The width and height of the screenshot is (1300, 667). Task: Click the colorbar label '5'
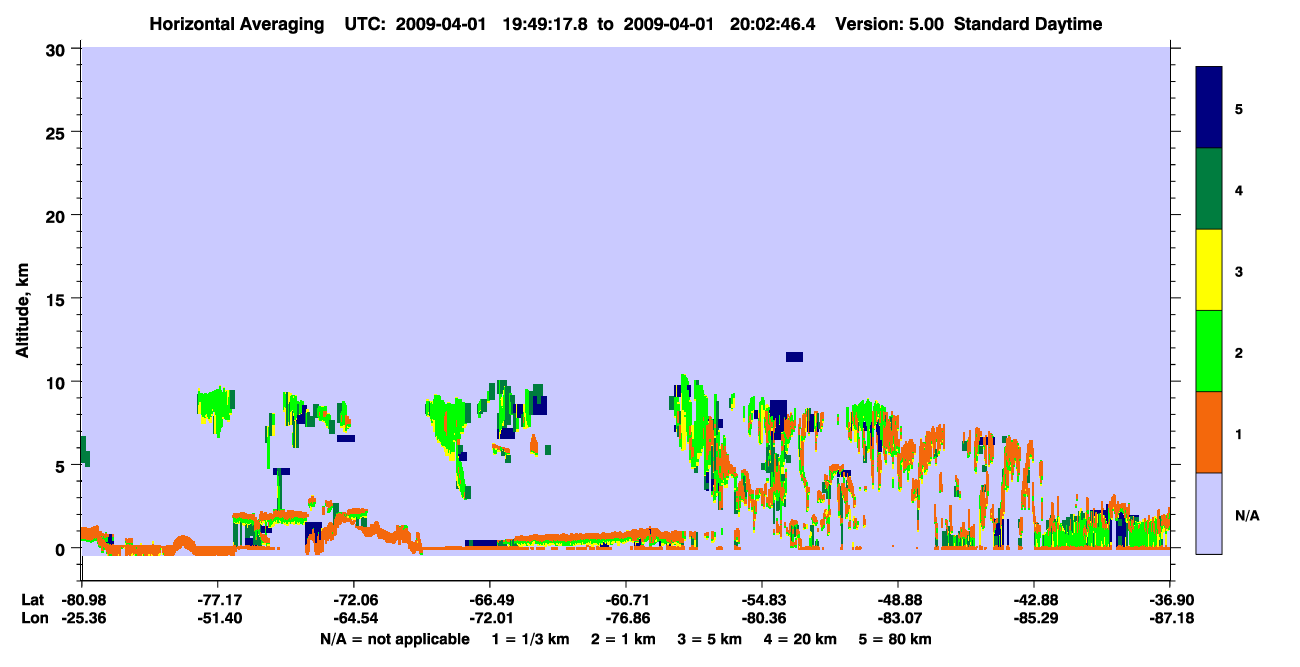(1239, 108)
